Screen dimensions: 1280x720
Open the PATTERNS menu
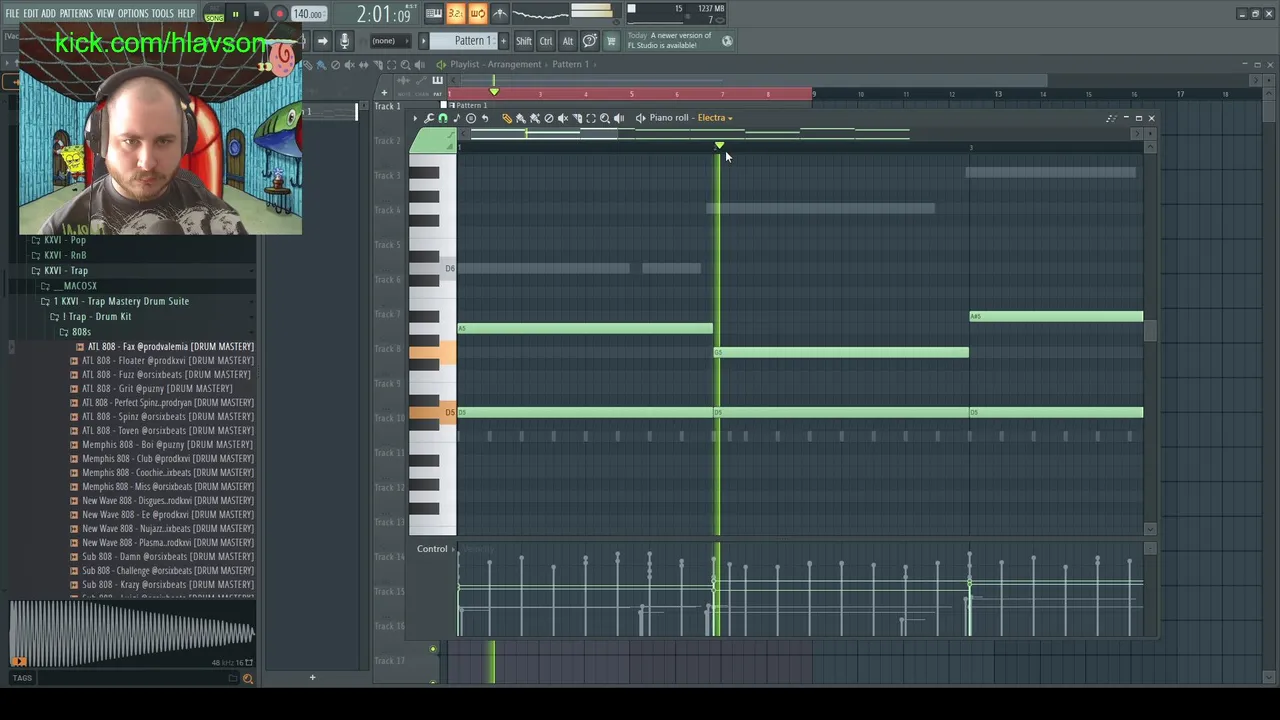(x=76, y=13)
